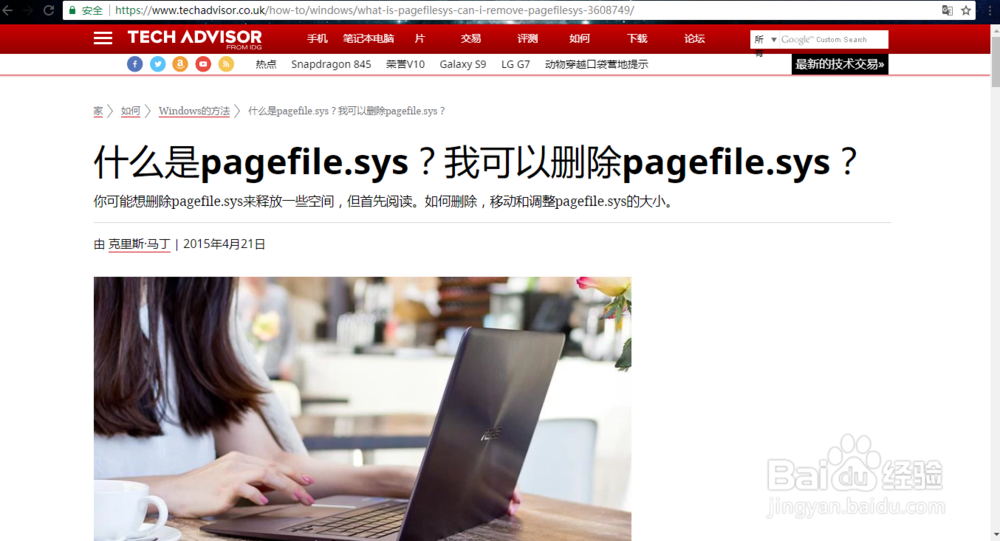Viewport: 1000px width, 541px height.
Task: Reload the page with refresh icon
Action: (x=48, y=10)
